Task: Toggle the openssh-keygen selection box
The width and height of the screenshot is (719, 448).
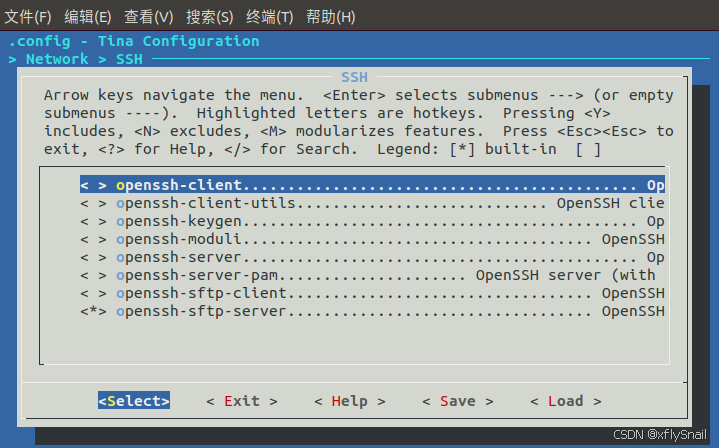Action: [94, 221]
